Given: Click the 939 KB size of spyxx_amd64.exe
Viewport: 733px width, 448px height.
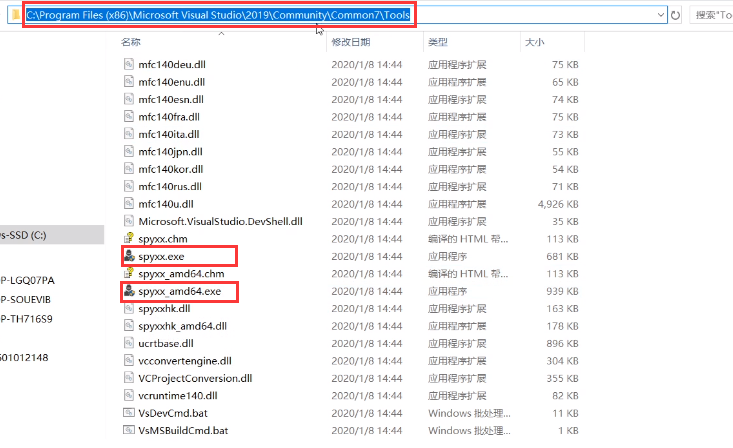Looking at the screenshot, I should coord(562,291).
